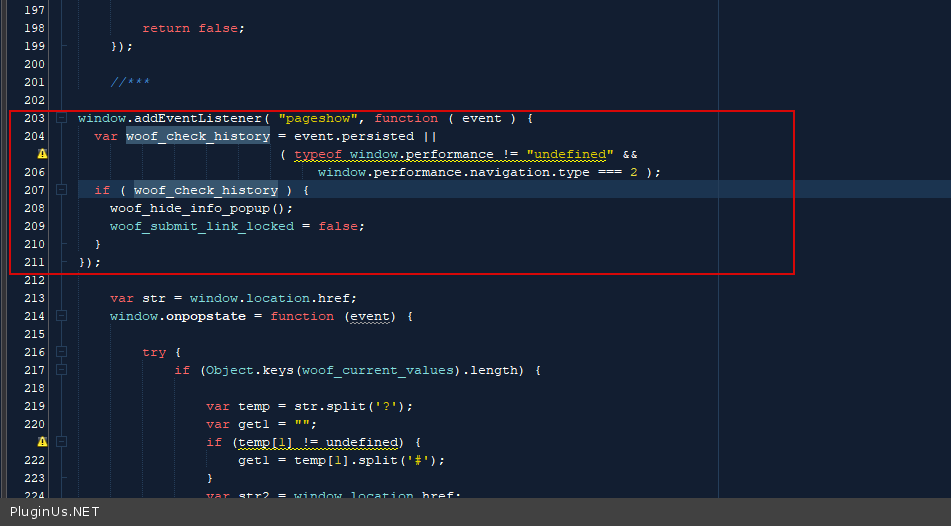Image resolution: width=951 pixels, height=526 pixels.
Task: Collapse the pageshow listener fold at line 203
Action: [x=62, y=118]
